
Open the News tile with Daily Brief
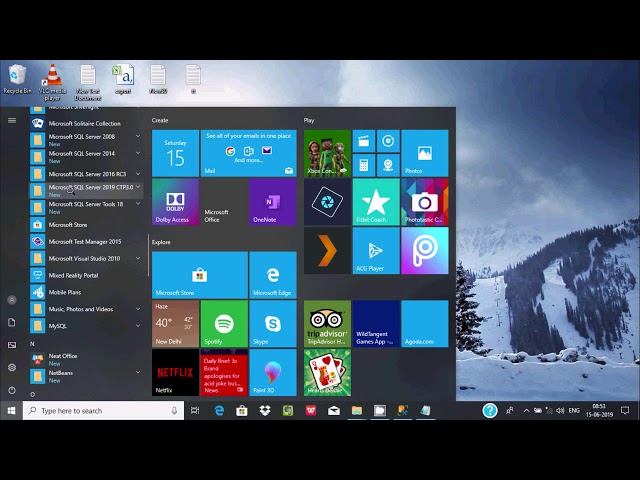[224, 372]
